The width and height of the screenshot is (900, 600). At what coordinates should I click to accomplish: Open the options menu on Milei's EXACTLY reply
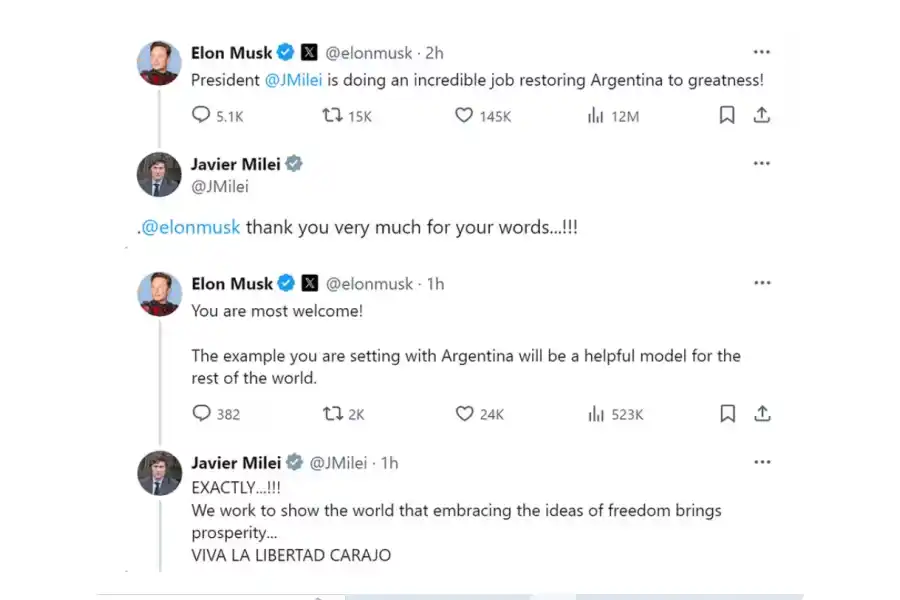762,461
